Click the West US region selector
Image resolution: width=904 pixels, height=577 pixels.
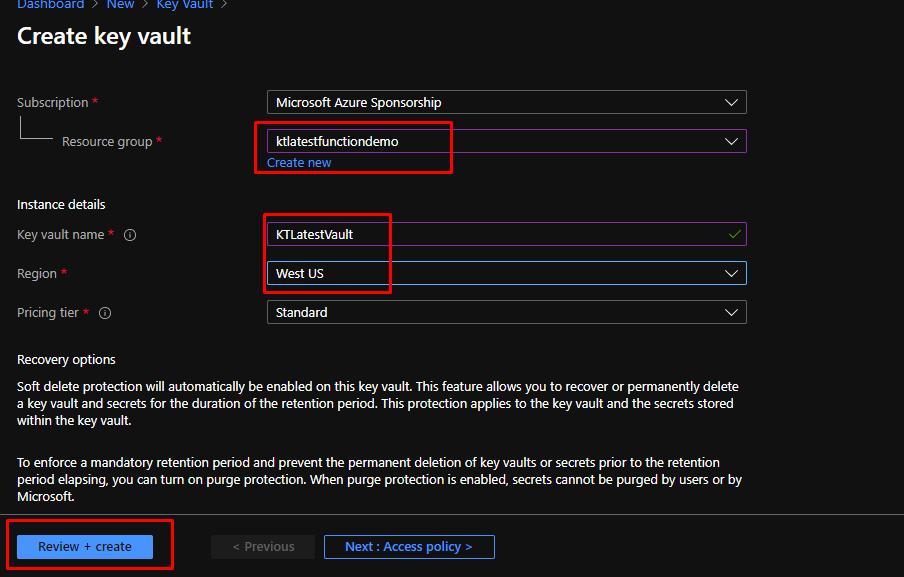507,273
